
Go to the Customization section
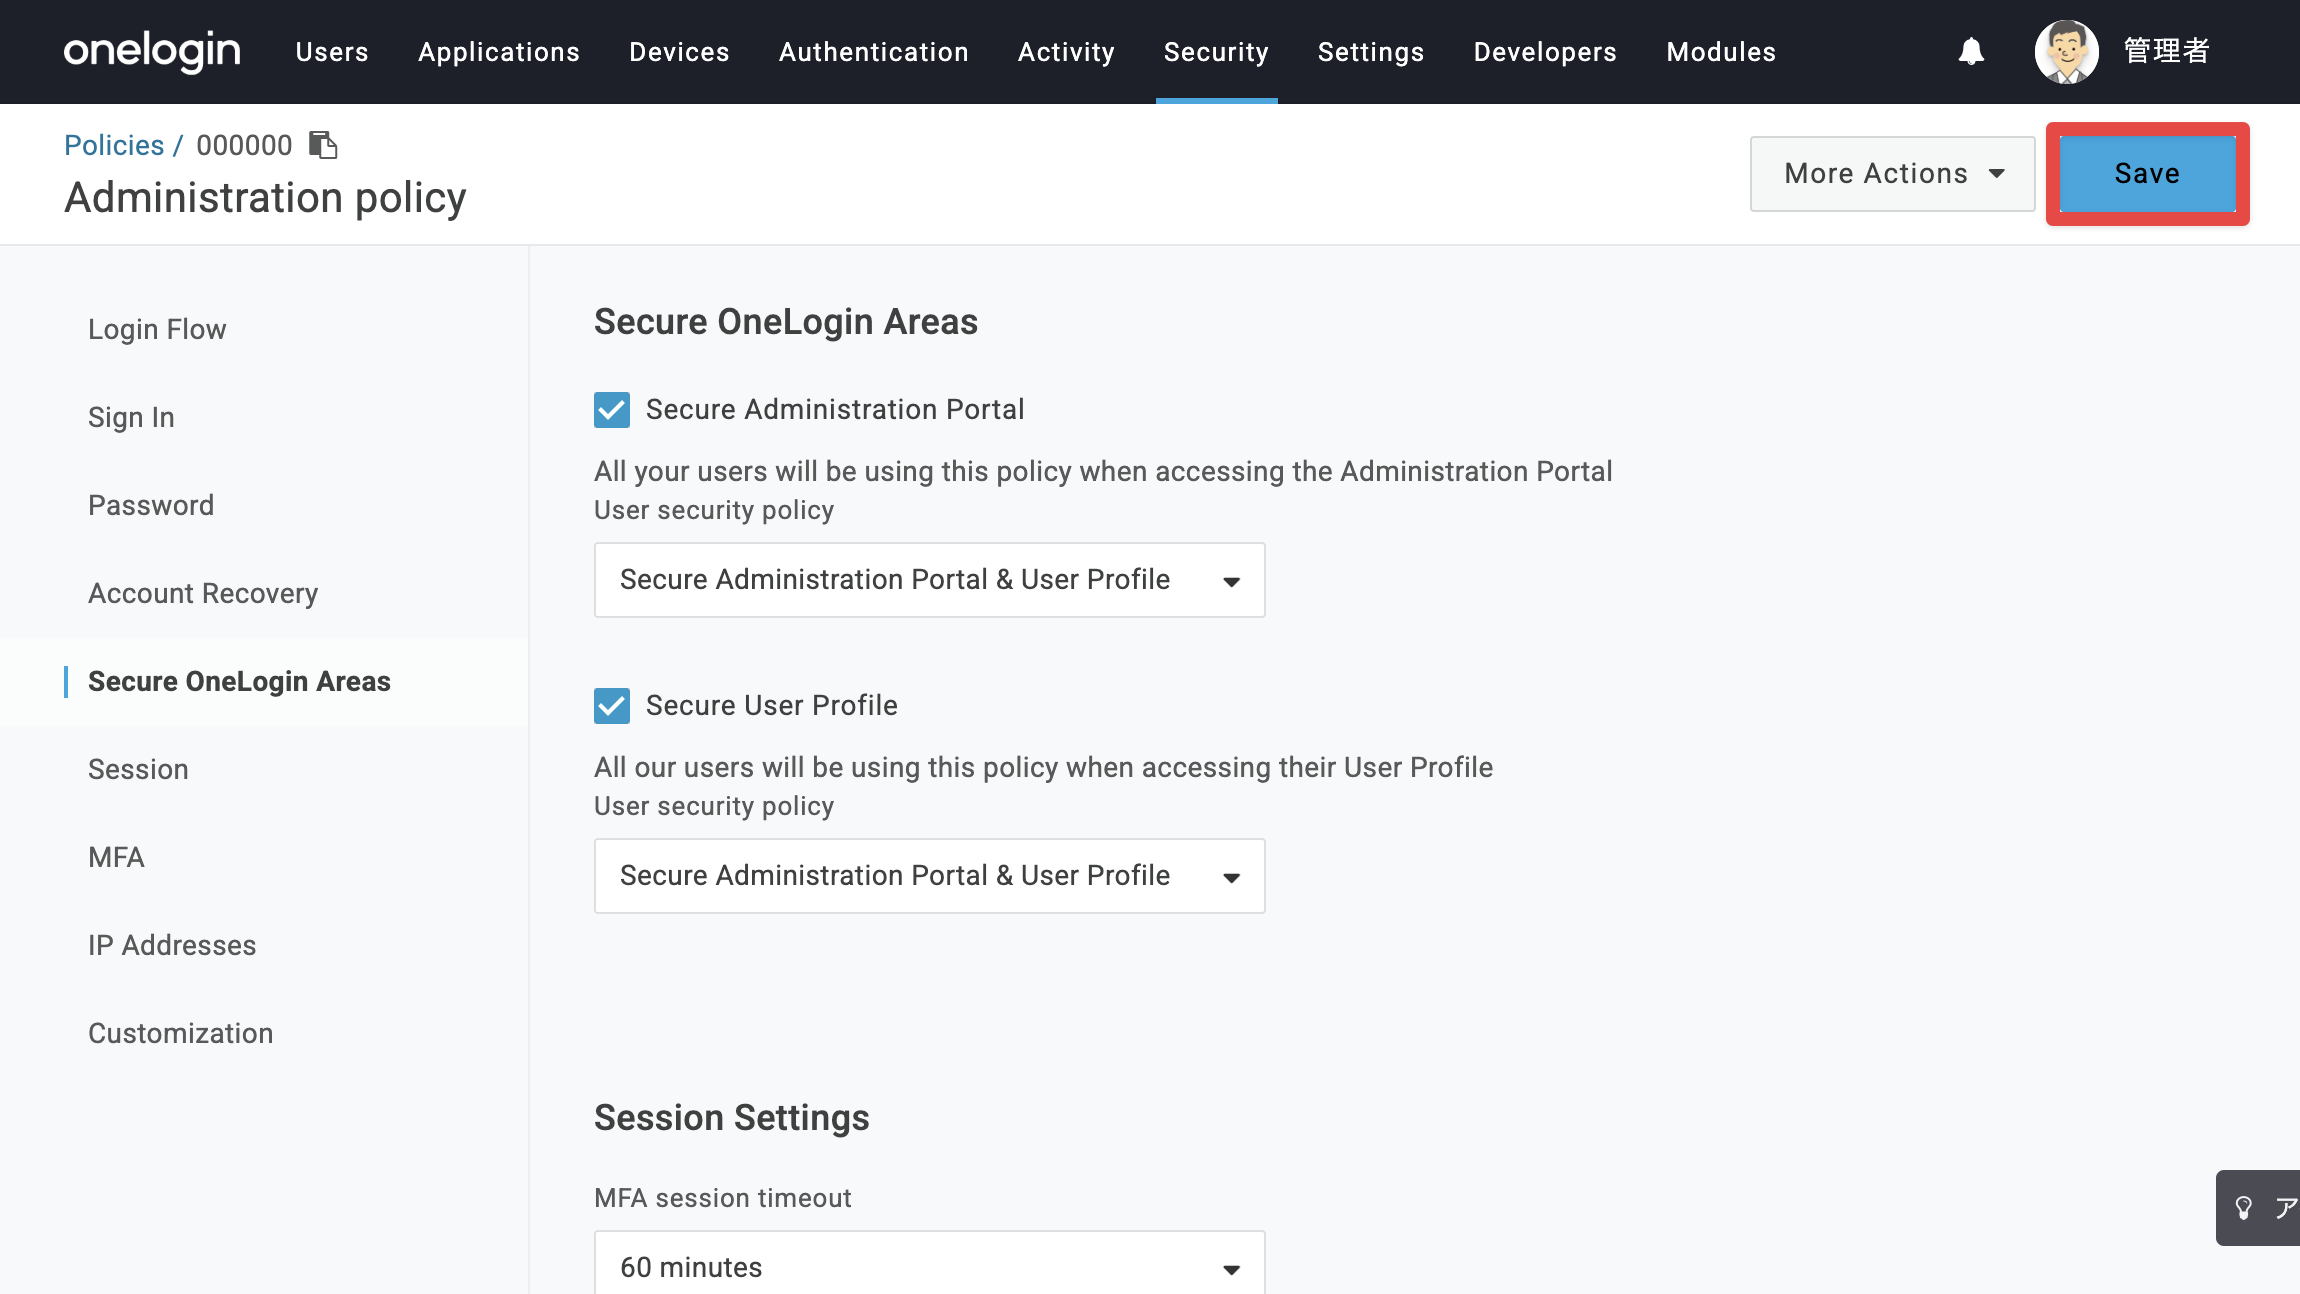(x=180, y=1034)
